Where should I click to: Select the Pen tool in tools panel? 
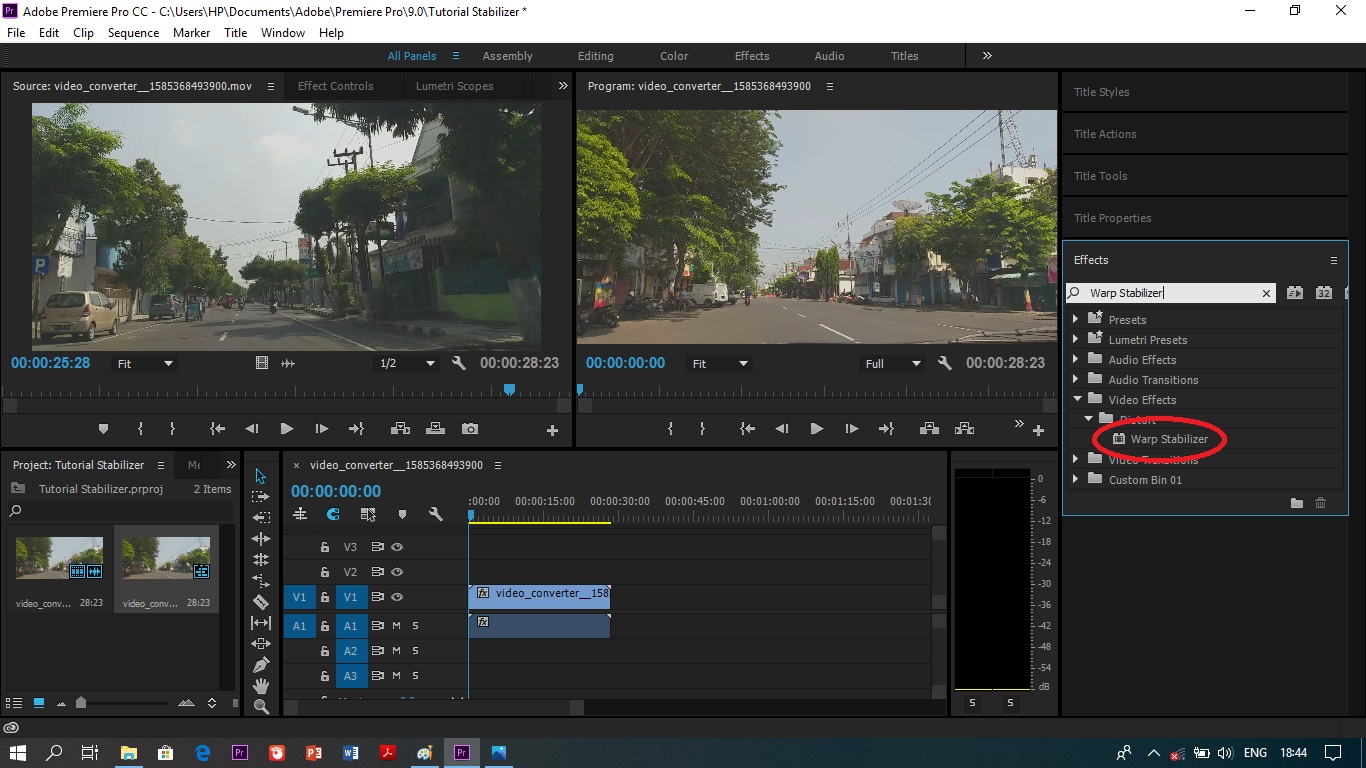261,665
